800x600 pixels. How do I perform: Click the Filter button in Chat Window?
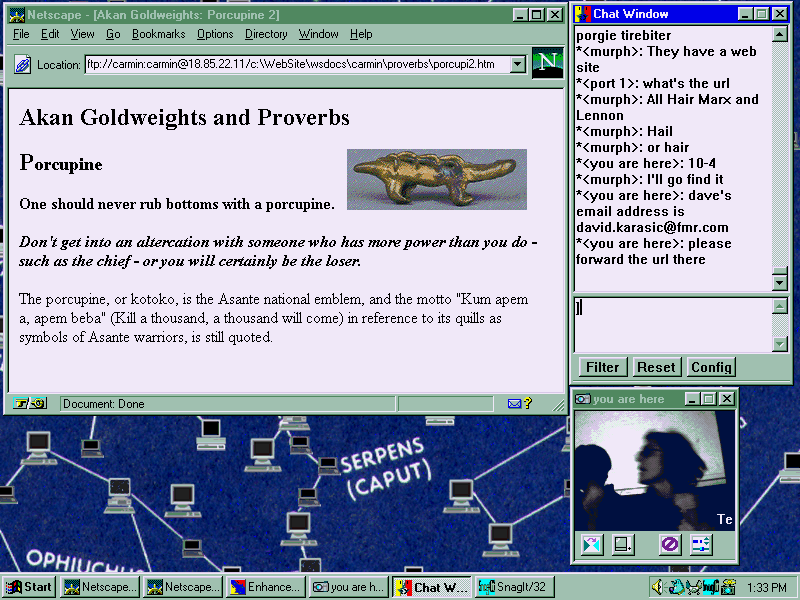pos(603,367)
